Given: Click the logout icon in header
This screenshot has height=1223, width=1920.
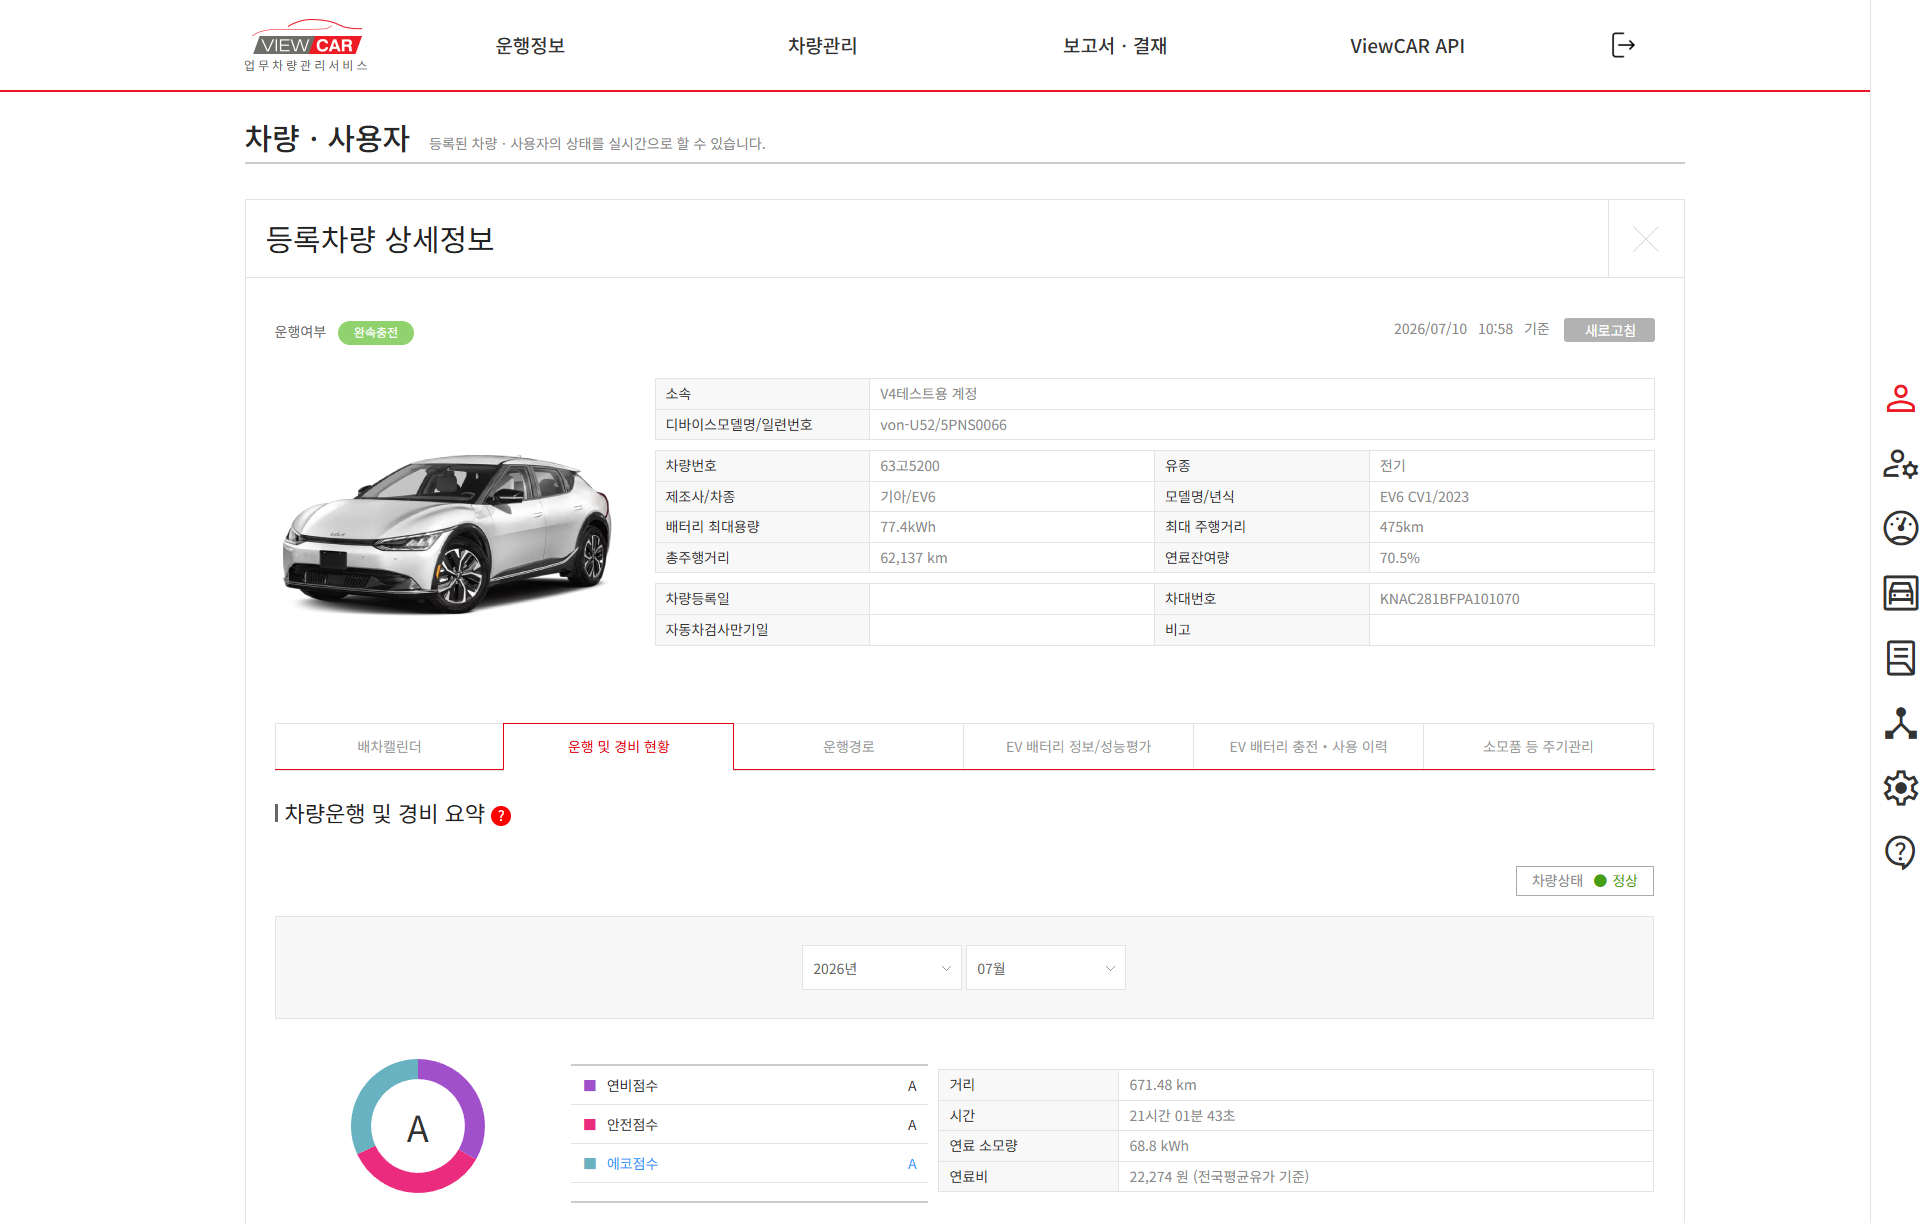Looking at the screenshot, I should click(1623, 45).
